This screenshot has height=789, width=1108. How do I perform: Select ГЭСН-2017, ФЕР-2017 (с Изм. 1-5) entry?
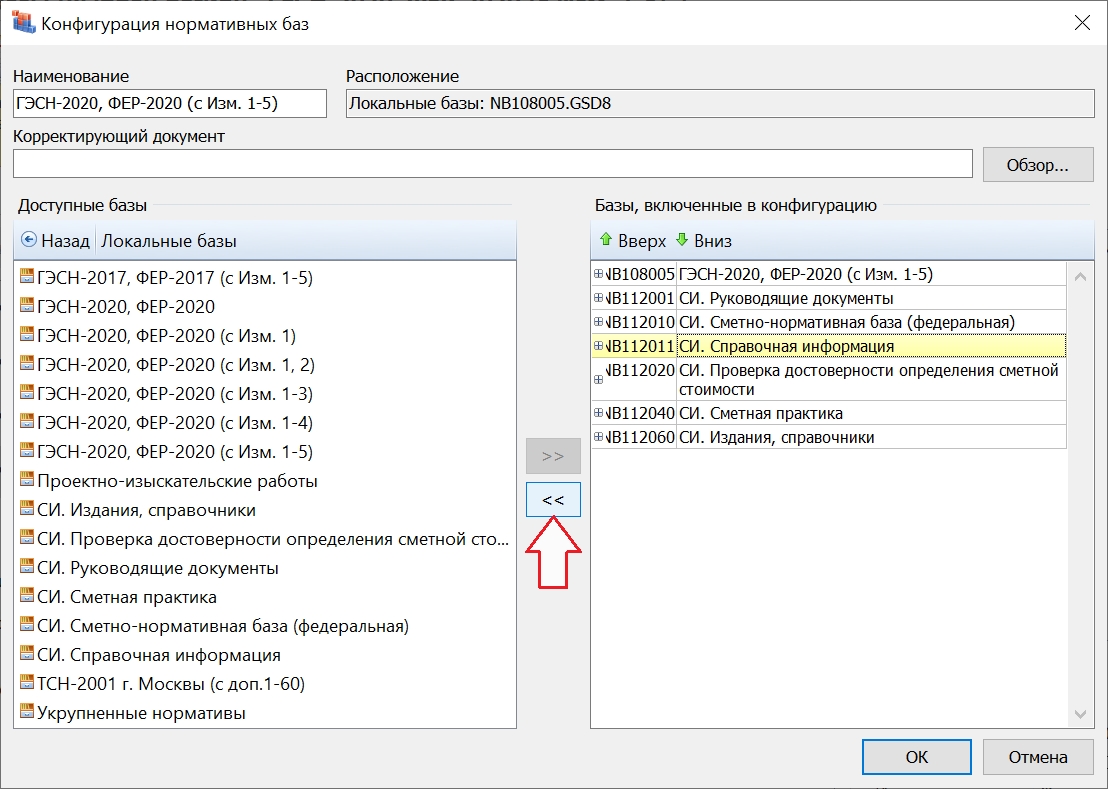tap(175, 278)
